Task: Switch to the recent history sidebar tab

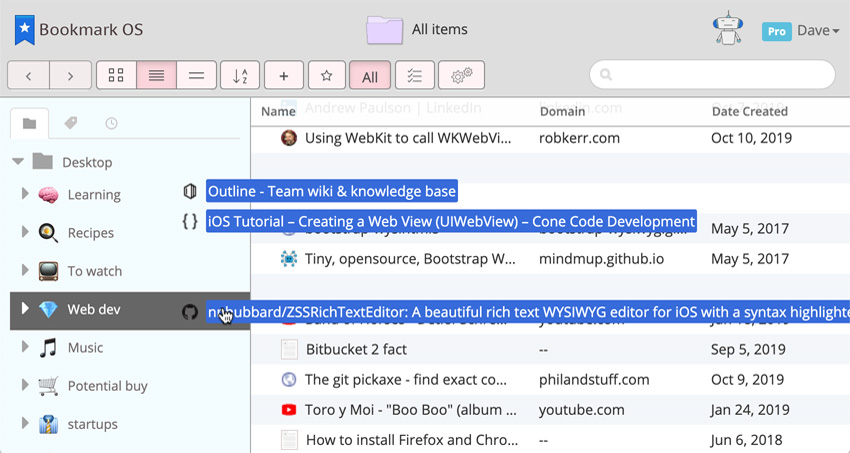Action: coord(111,123)
